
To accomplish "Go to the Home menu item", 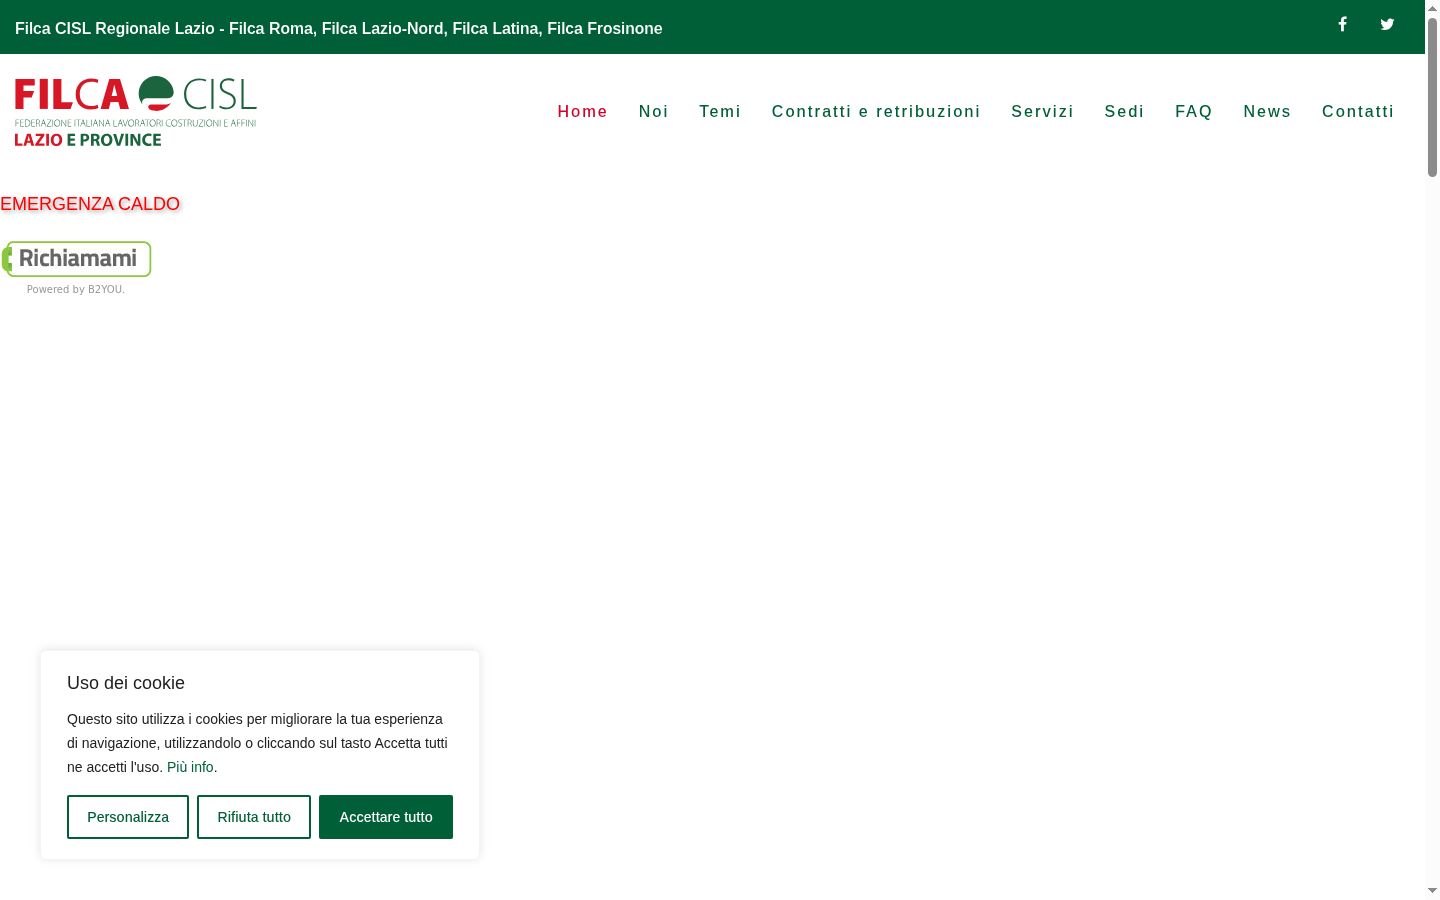I will pos(583,111).
